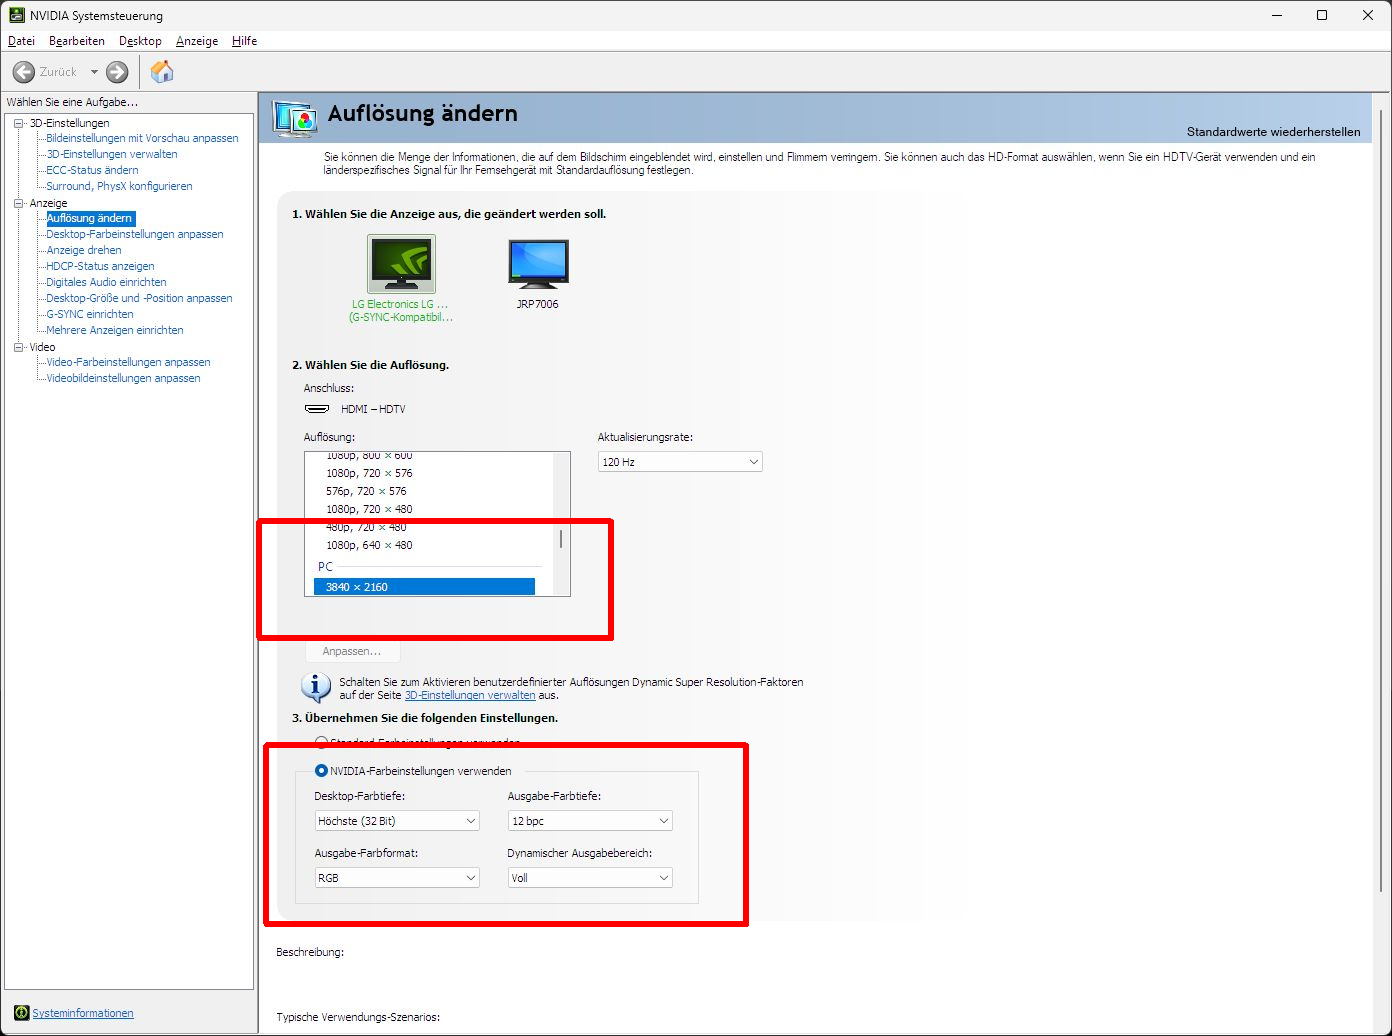The width and height of the screenshot is (1392, 1036).
Task: Open the Ausgabe-Farbformat RGB dropdown
Action: (x=397, y=878)
